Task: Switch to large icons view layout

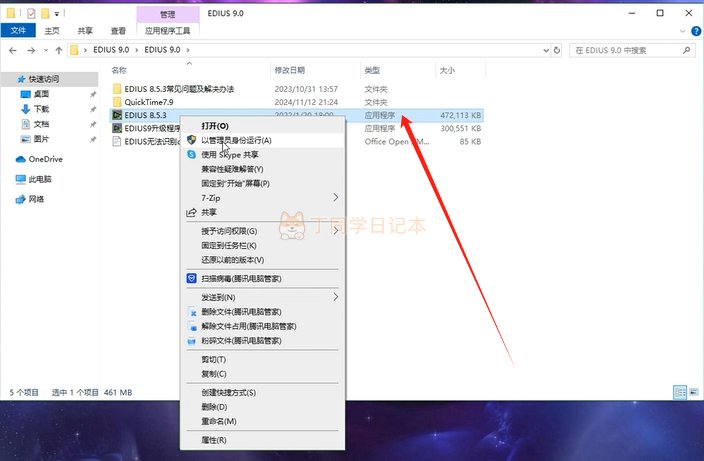Action: [x=694, y=392]
